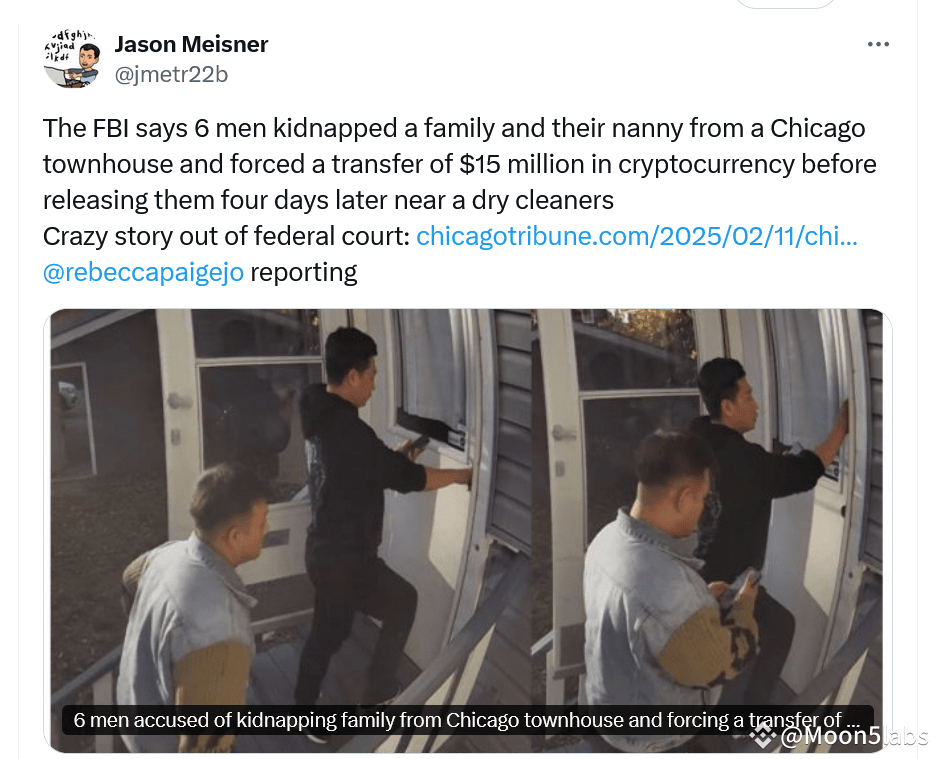Screen dimensions: 936x759
Task: Click the door handle in right photo
Action: (x=564, y=432)
